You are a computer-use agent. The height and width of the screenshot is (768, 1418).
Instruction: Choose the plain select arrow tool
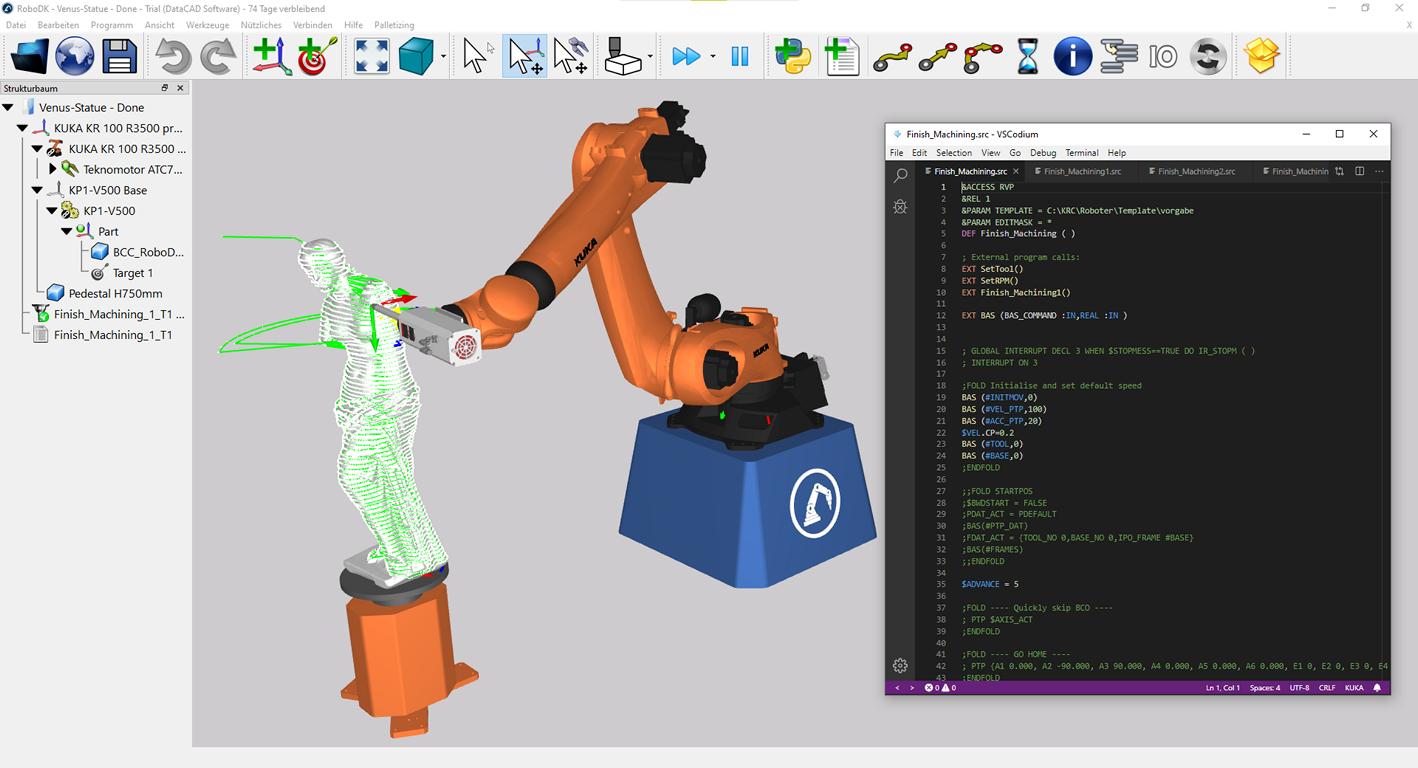pyautogui.click(x=475, y=56)
